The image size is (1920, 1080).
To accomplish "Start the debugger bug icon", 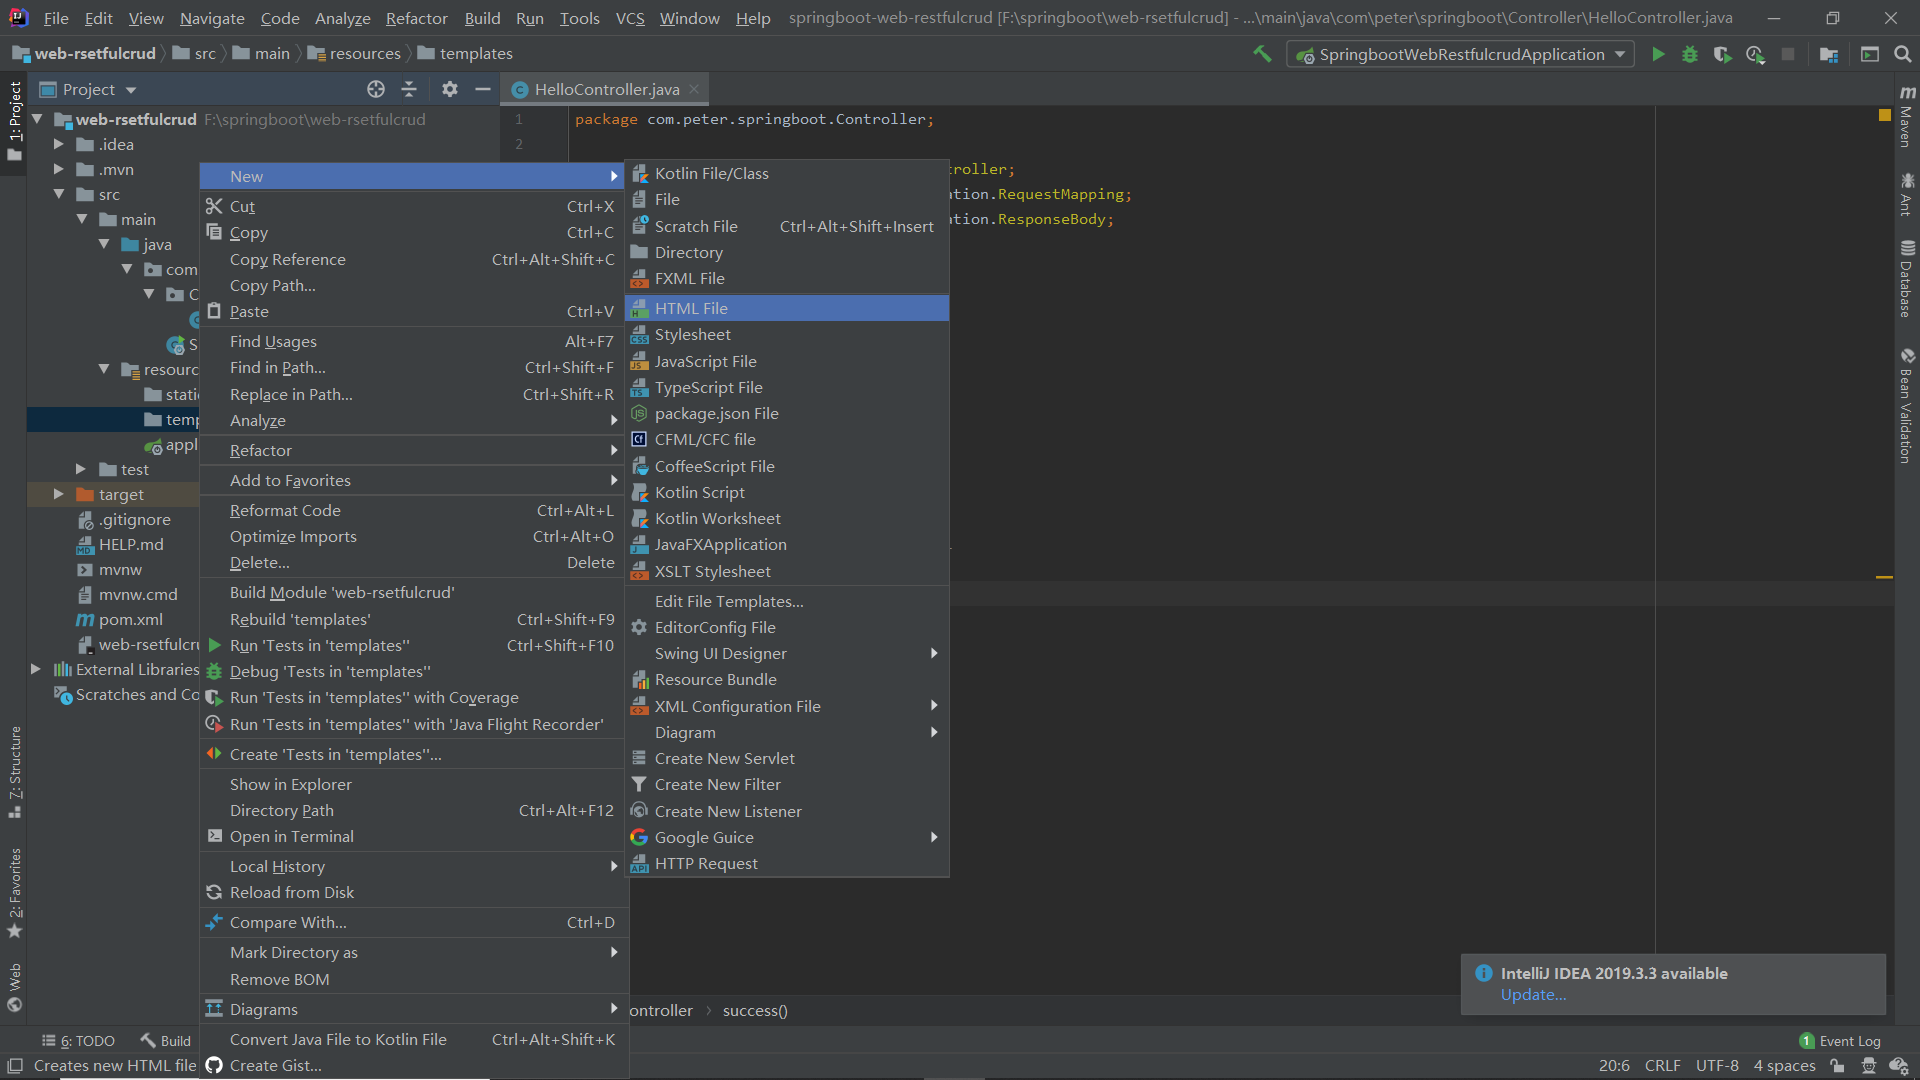I will [1690, 54].
